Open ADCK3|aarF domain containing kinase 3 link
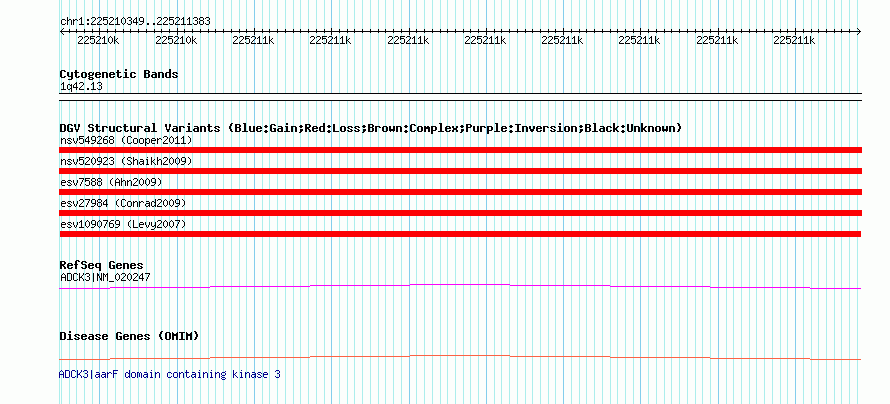This screenshot has width=890, height=404. (x=169, y=374)
